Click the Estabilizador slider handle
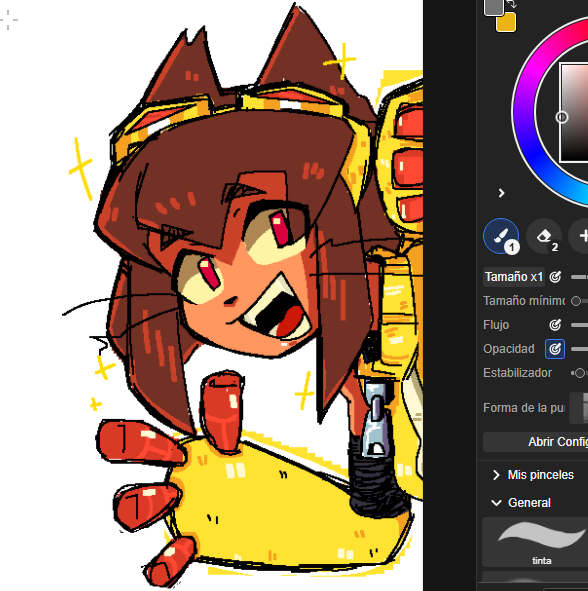 pyautogui.click(x=580, y=373)
